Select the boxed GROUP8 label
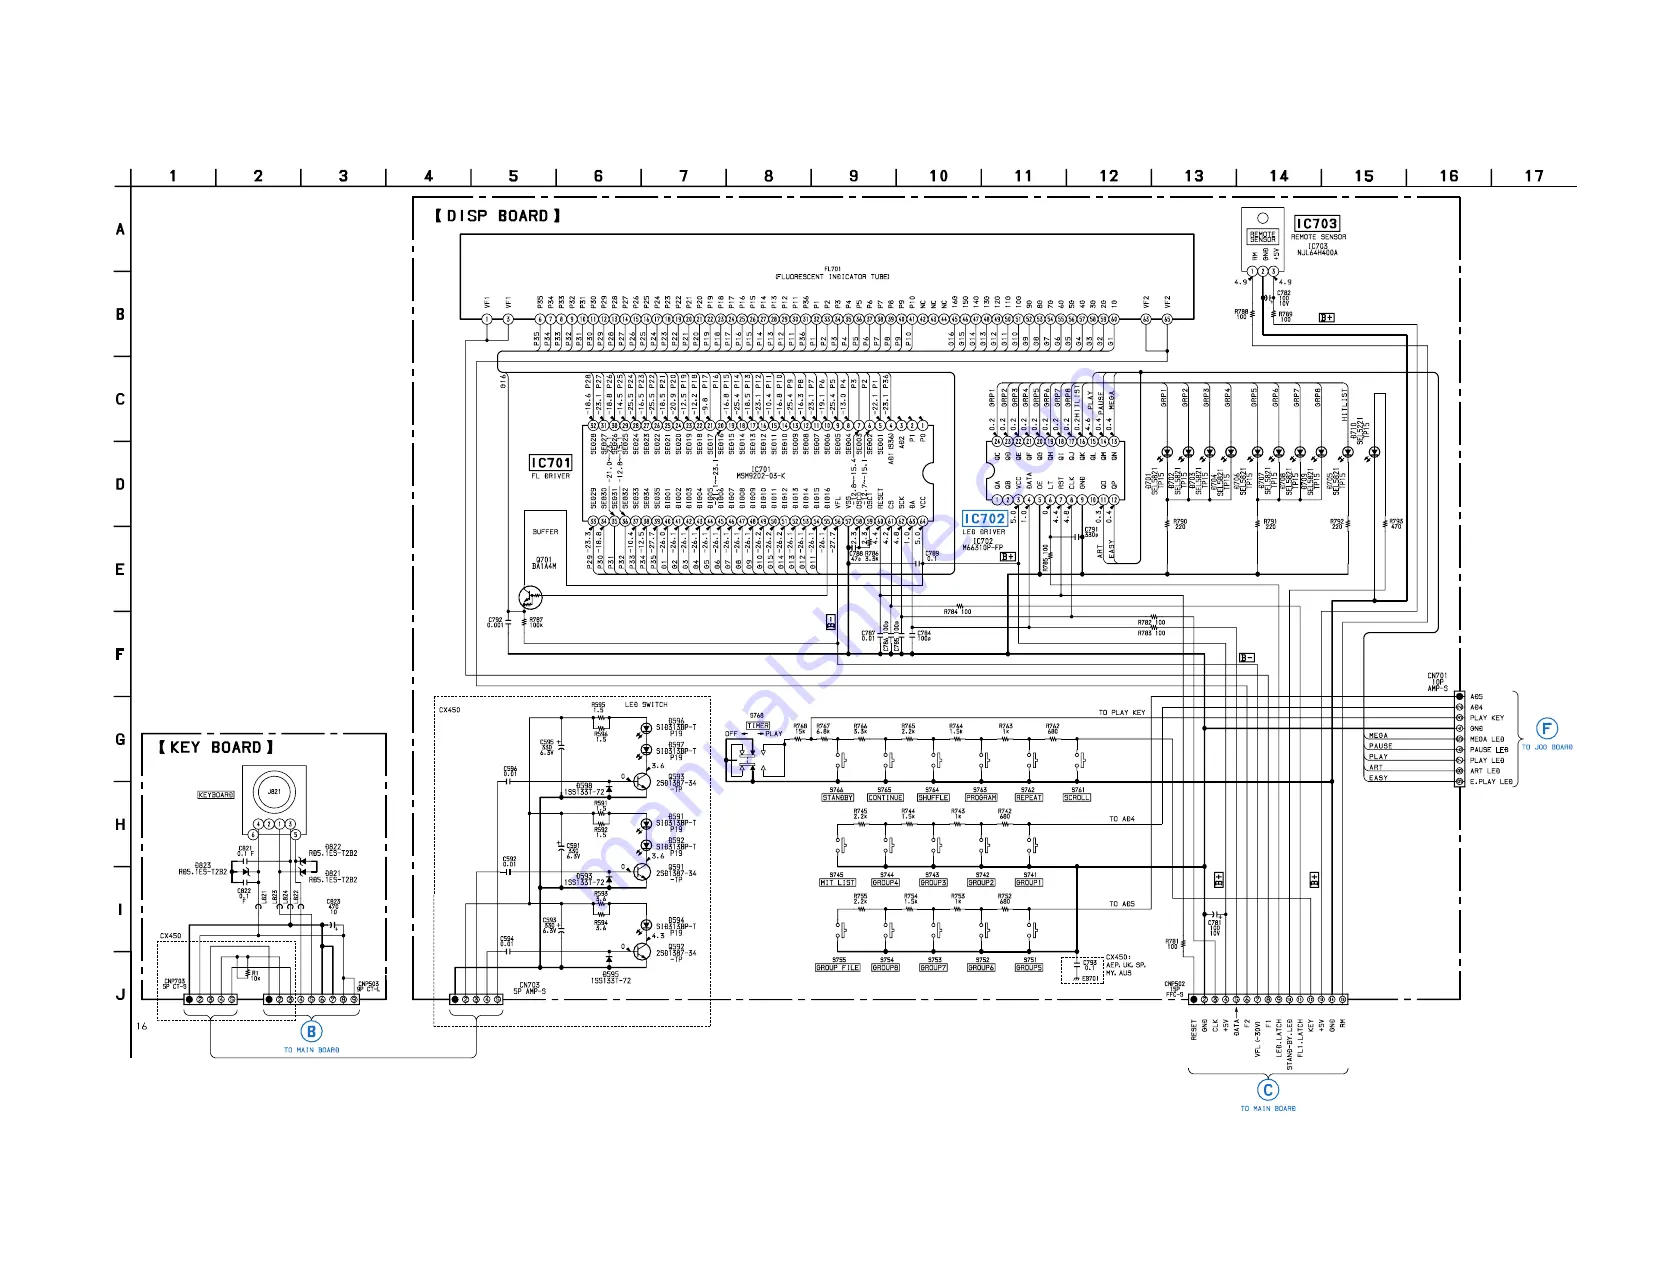The width and height of the screenshot is (1679, 1262). click(885, 968)
